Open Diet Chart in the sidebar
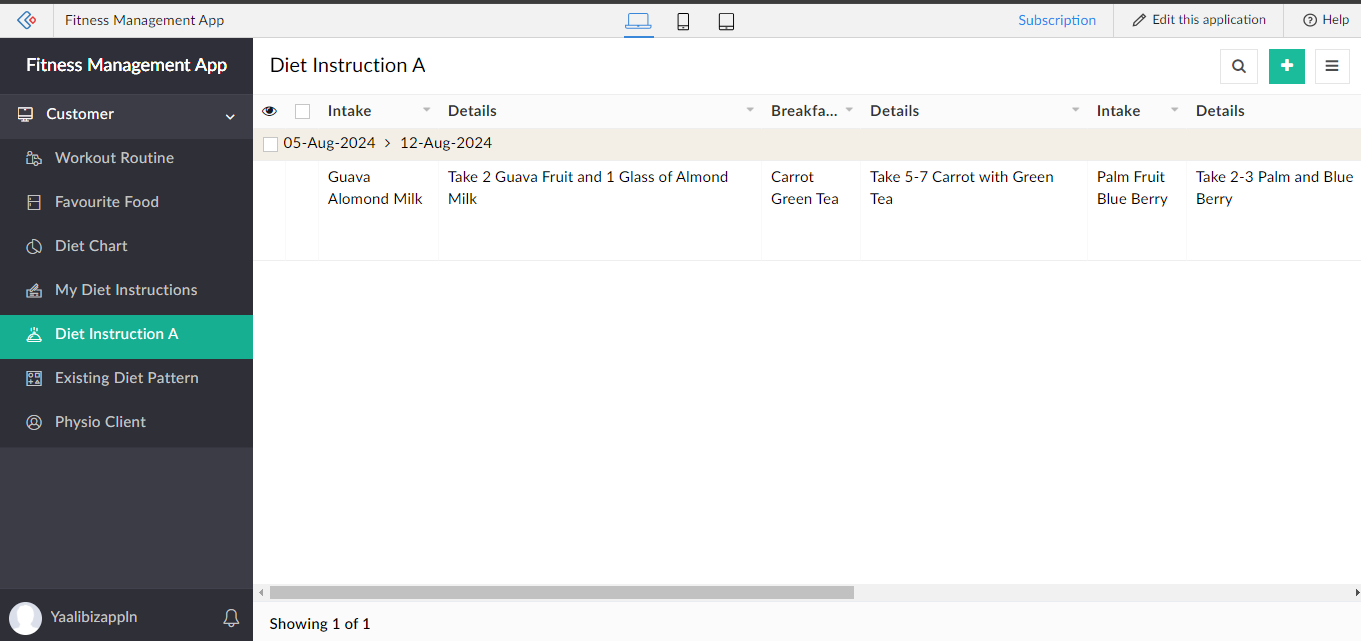 point(91,246)
